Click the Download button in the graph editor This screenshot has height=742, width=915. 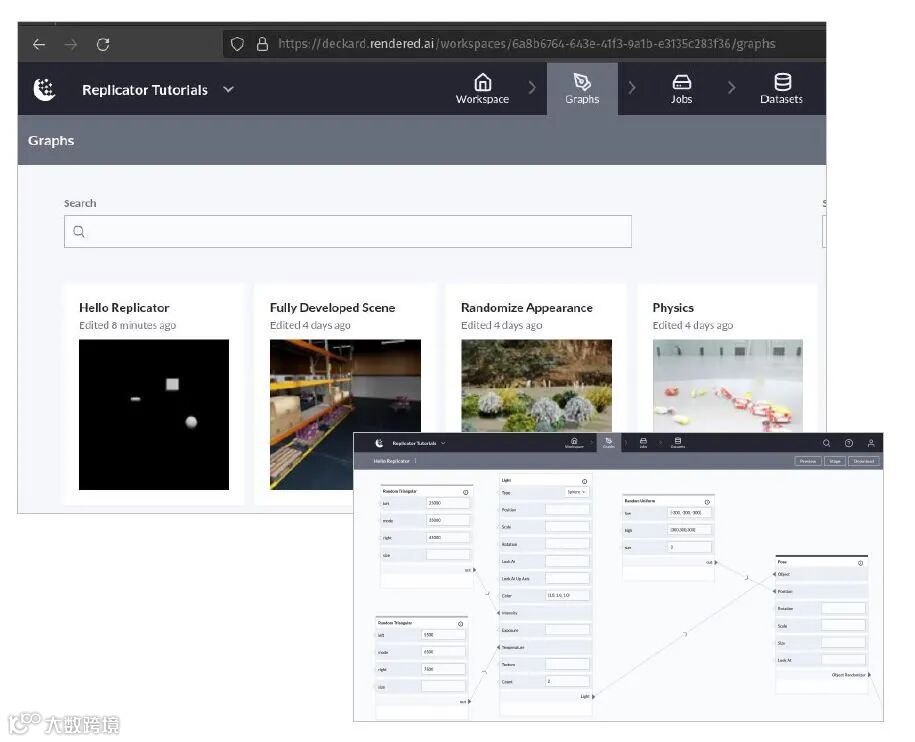pos(864,461)
